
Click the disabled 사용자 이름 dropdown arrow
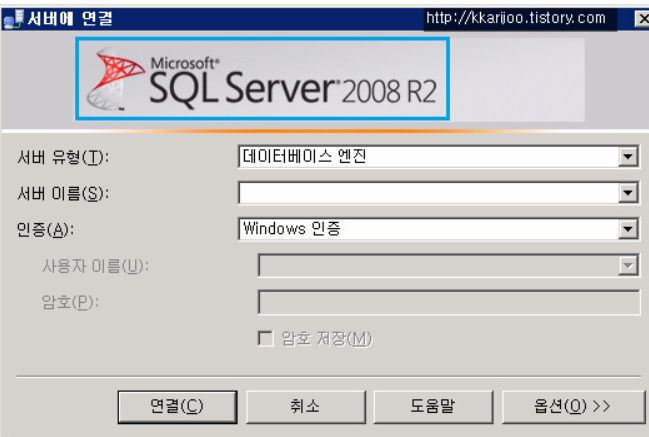coord(628,265)
